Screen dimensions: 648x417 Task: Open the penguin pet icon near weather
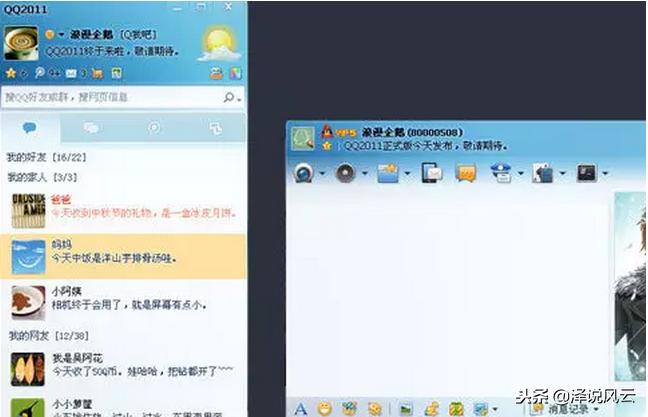coord(216,74)
